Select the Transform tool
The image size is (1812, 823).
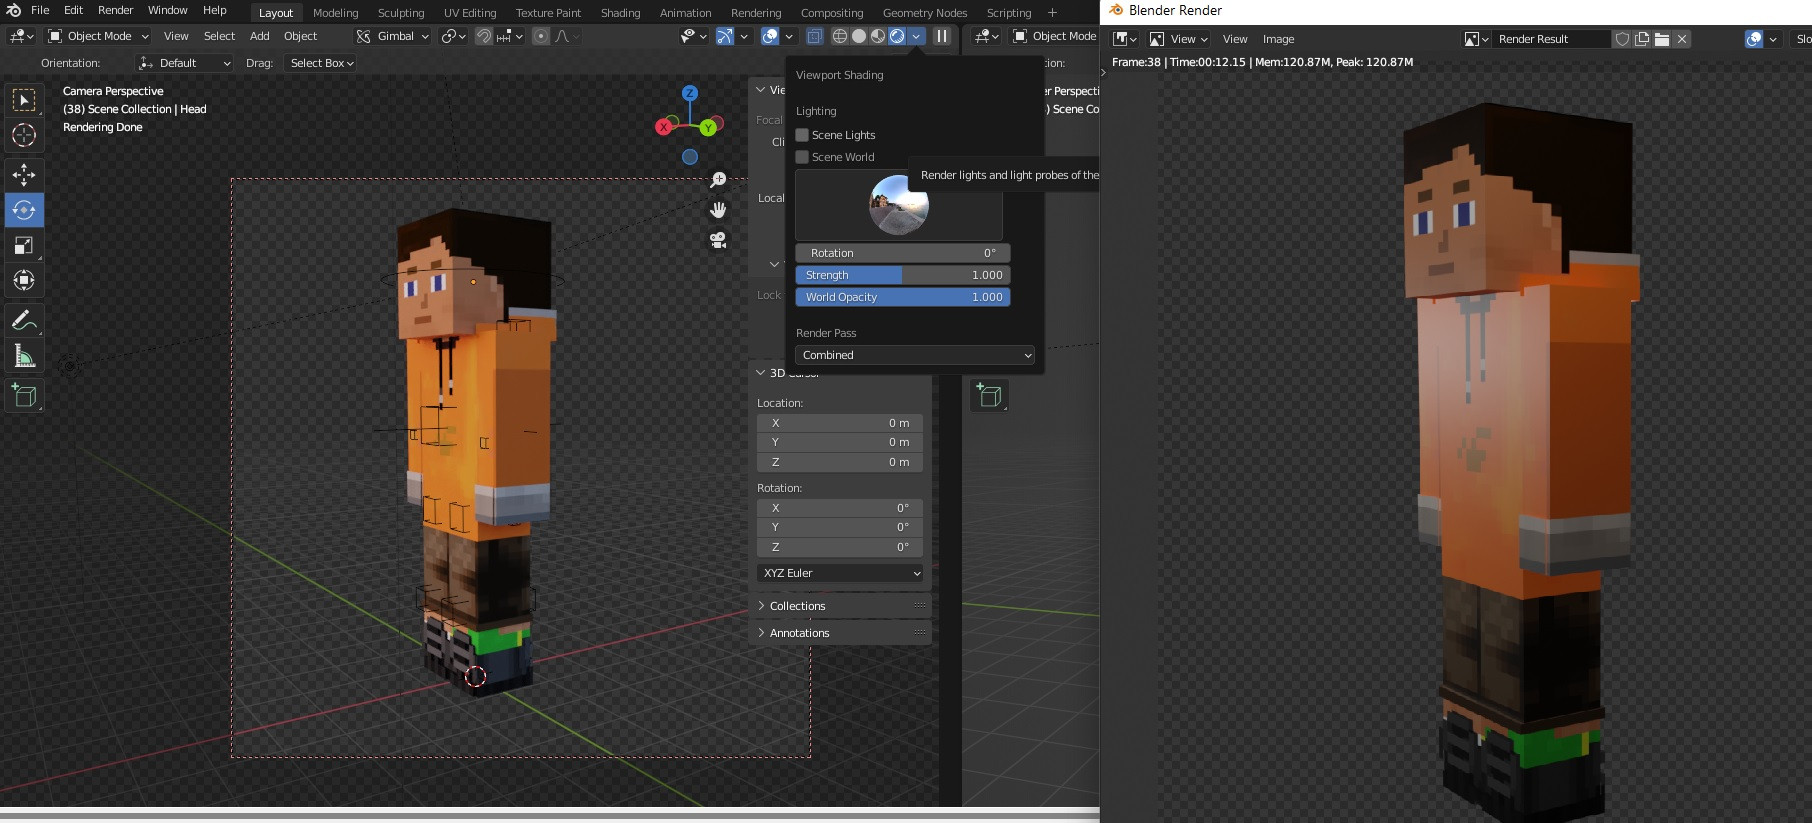click(x=24, y=280)
